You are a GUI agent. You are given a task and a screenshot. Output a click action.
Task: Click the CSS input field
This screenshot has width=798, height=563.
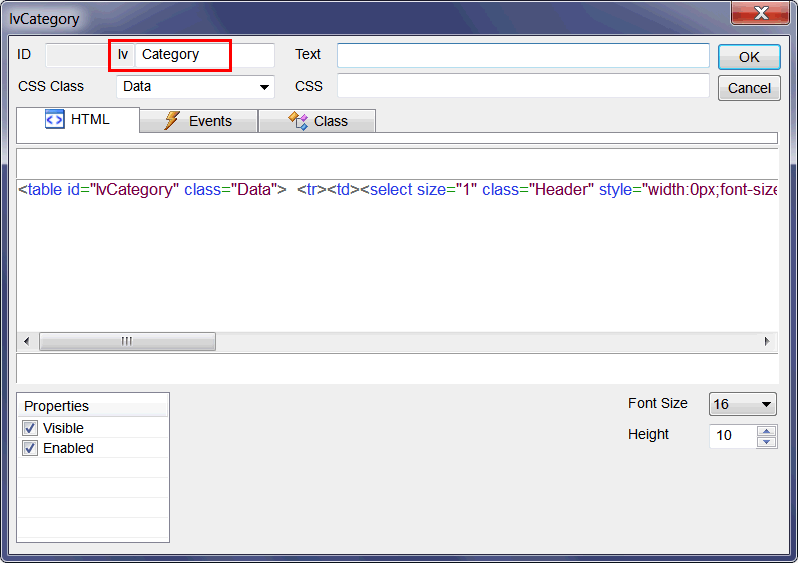point(523,86)
